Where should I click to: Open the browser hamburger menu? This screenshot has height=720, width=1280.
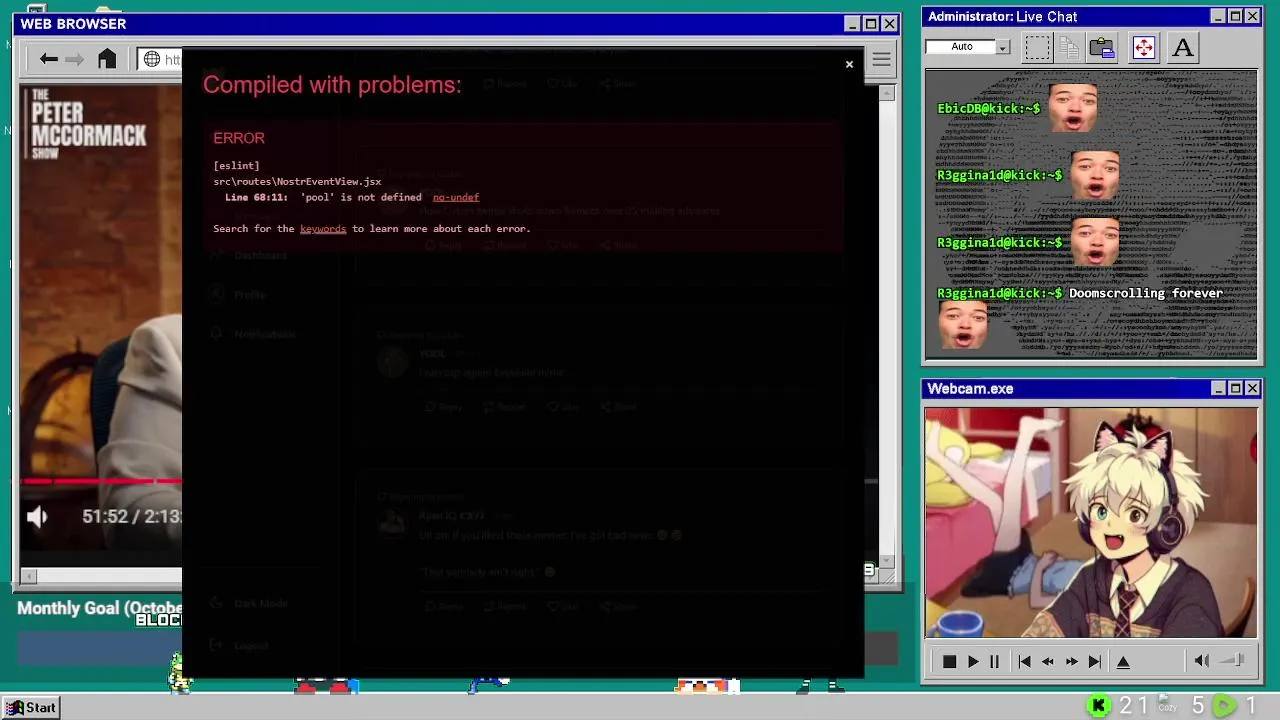(x=881, y=60)
